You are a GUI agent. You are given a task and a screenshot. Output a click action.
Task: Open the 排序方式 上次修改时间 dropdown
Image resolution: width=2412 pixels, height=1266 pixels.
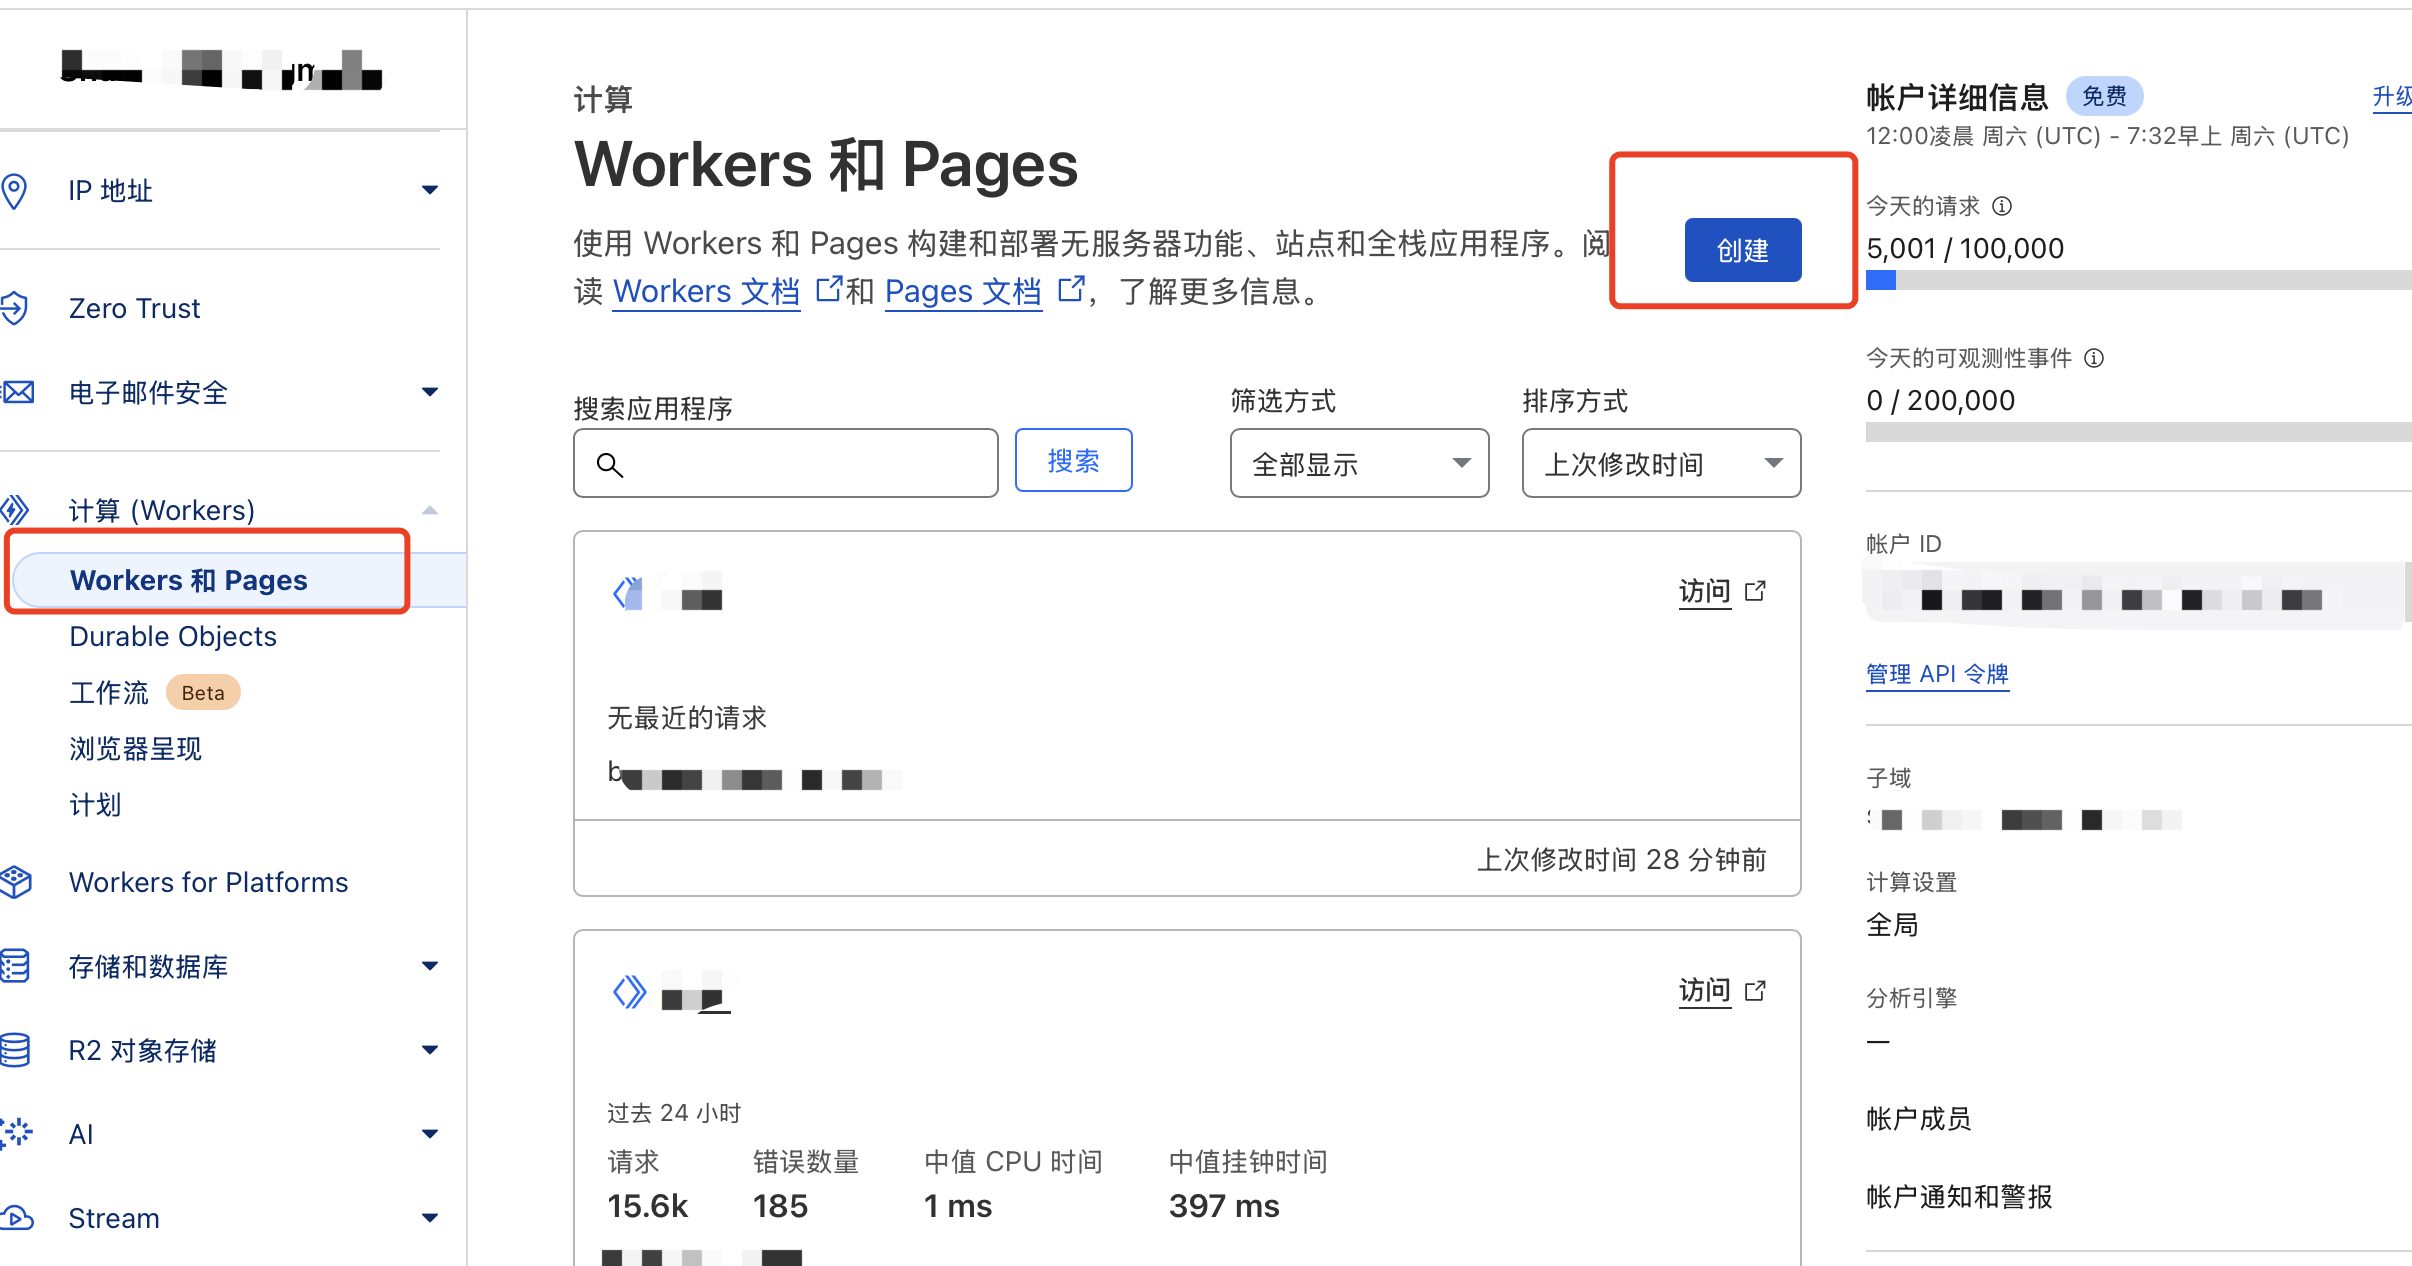(1660, 463)
